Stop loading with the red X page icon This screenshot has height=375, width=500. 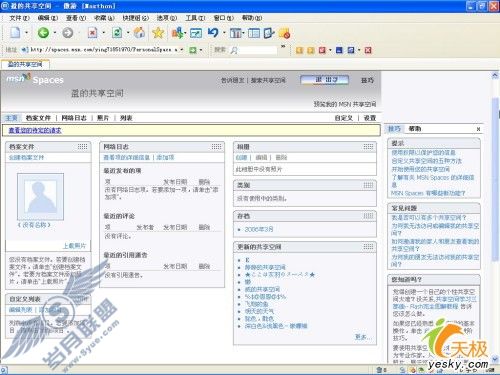pos(92,33)
